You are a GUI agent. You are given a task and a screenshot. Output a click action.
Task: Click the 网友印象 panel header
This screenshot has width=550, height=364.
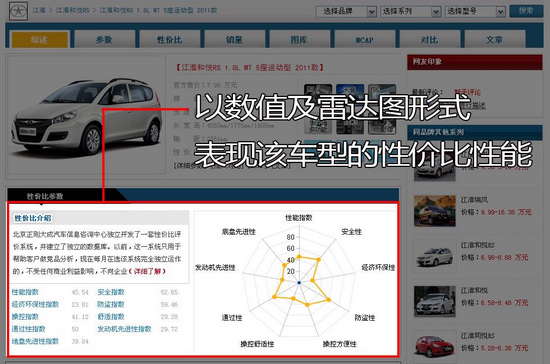pos(475,62)
